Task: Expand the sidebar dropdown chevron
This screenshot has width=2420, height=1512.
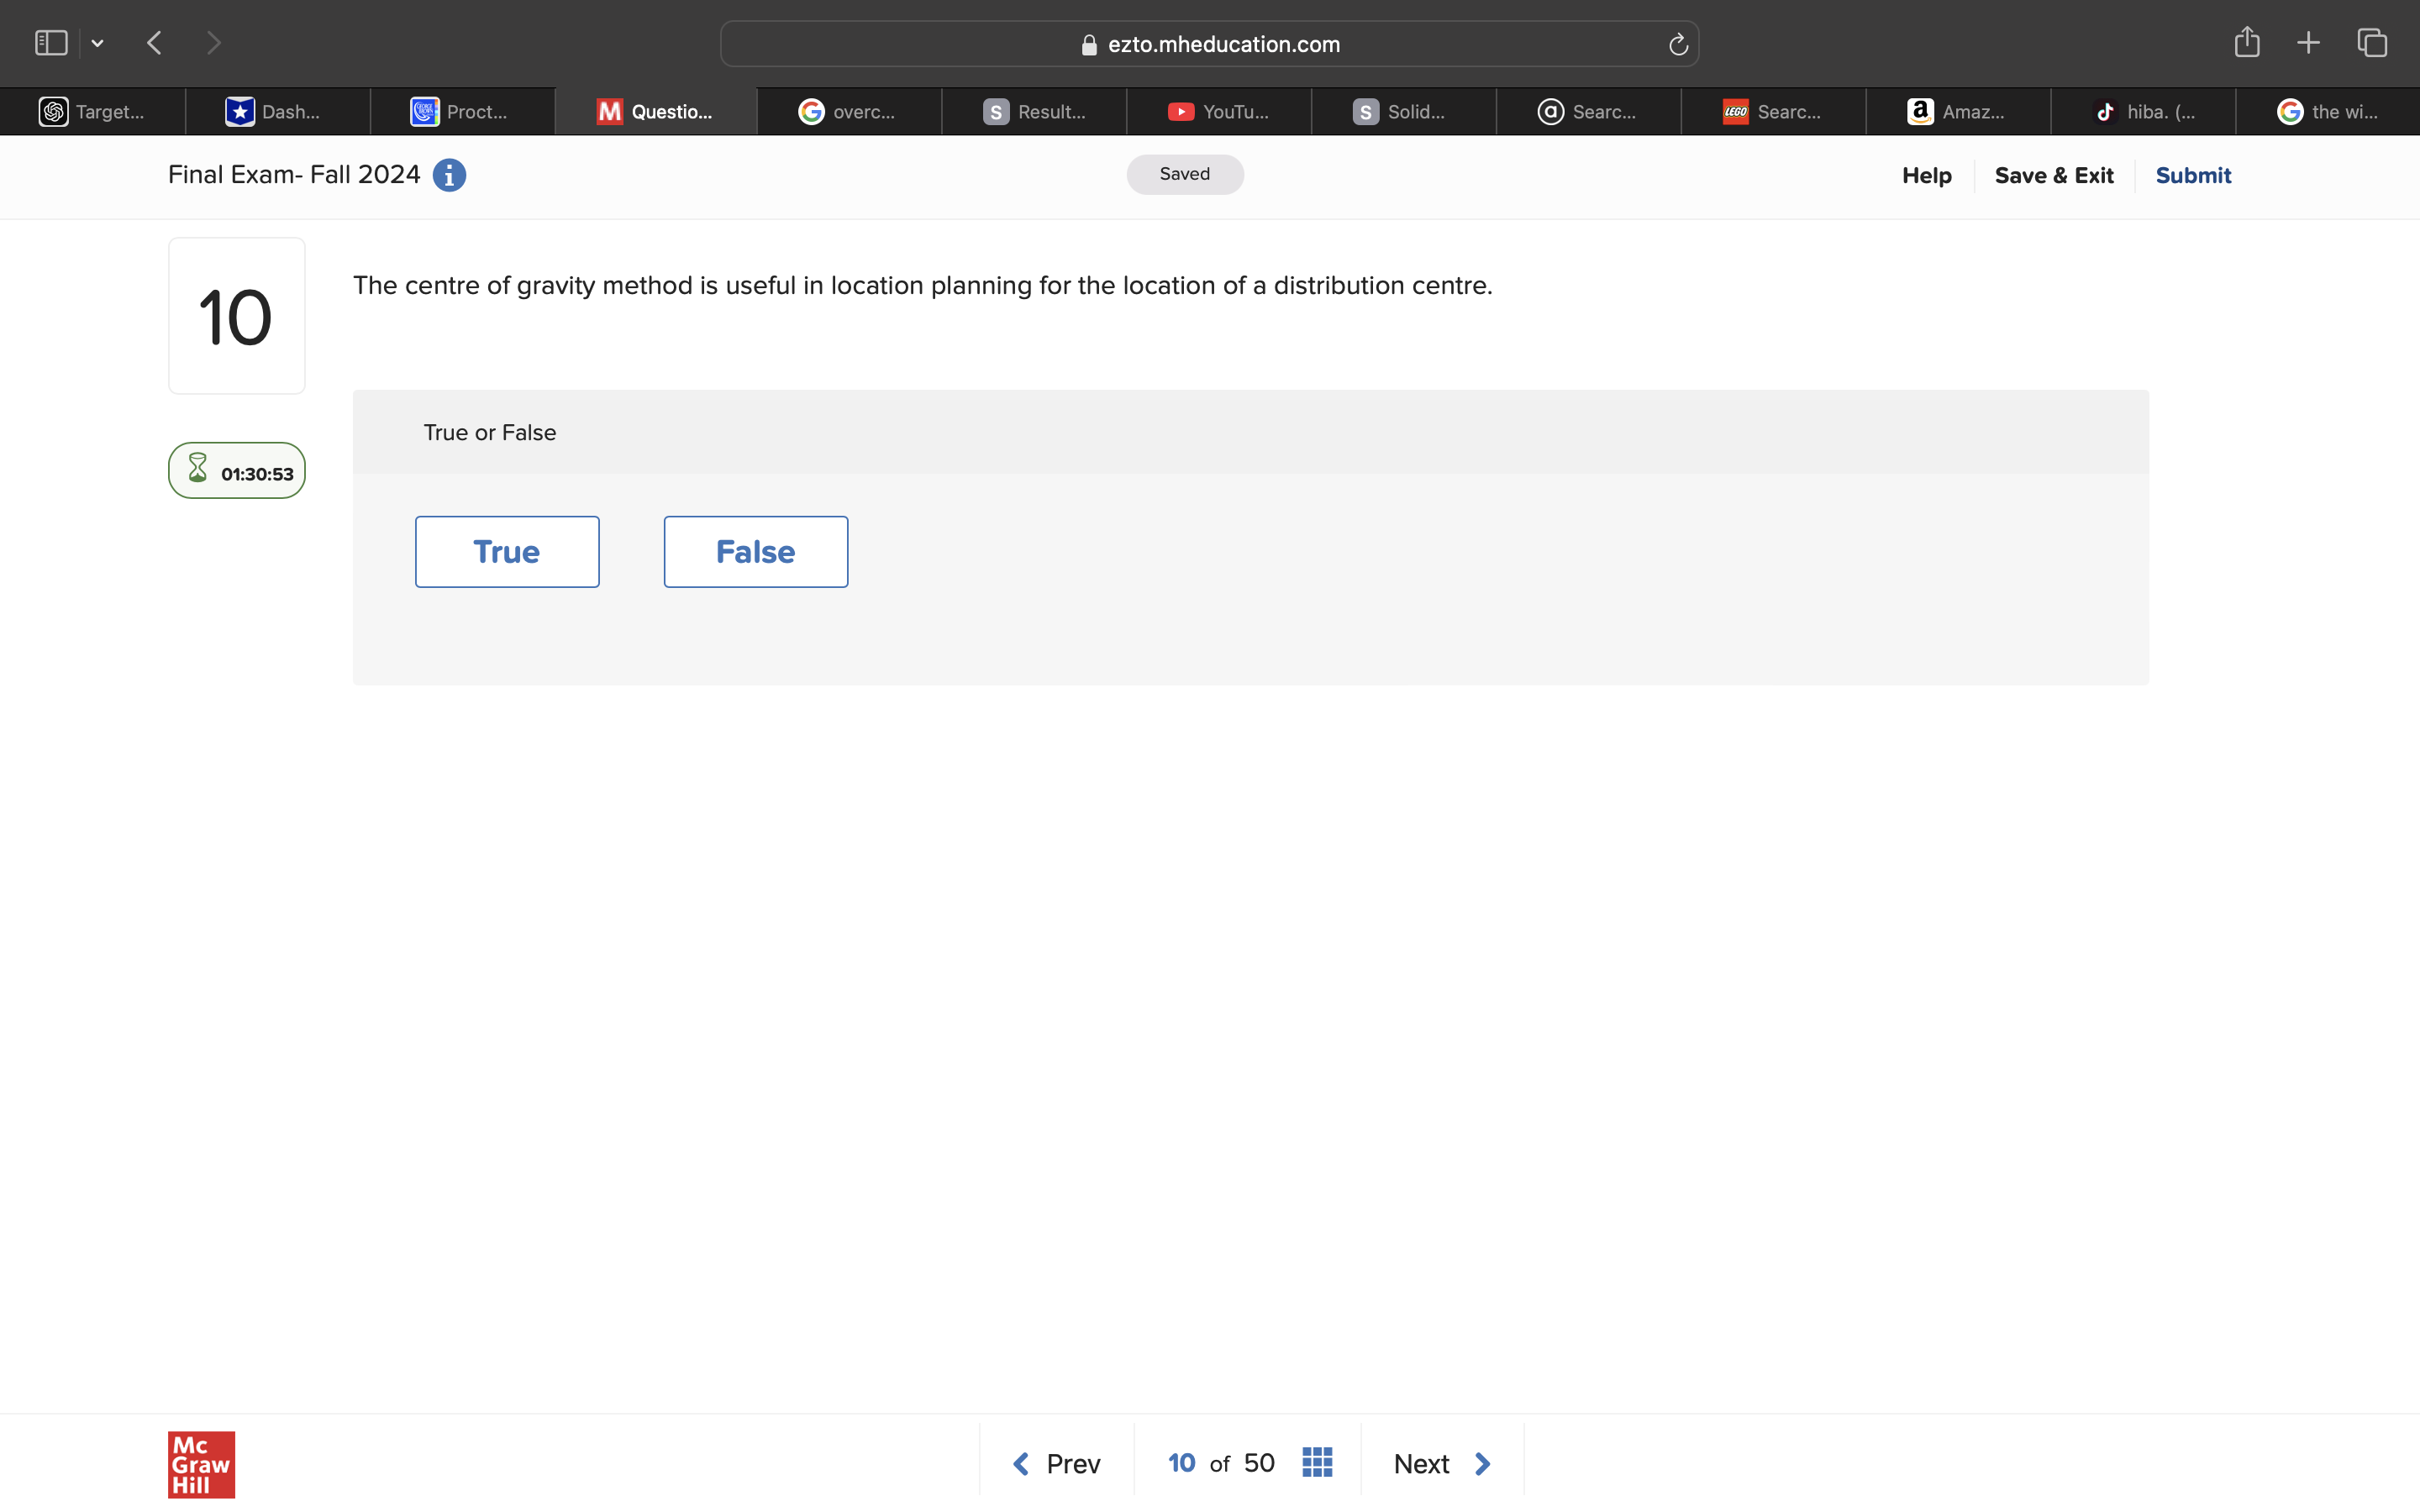Action: [x=97, y=42]
